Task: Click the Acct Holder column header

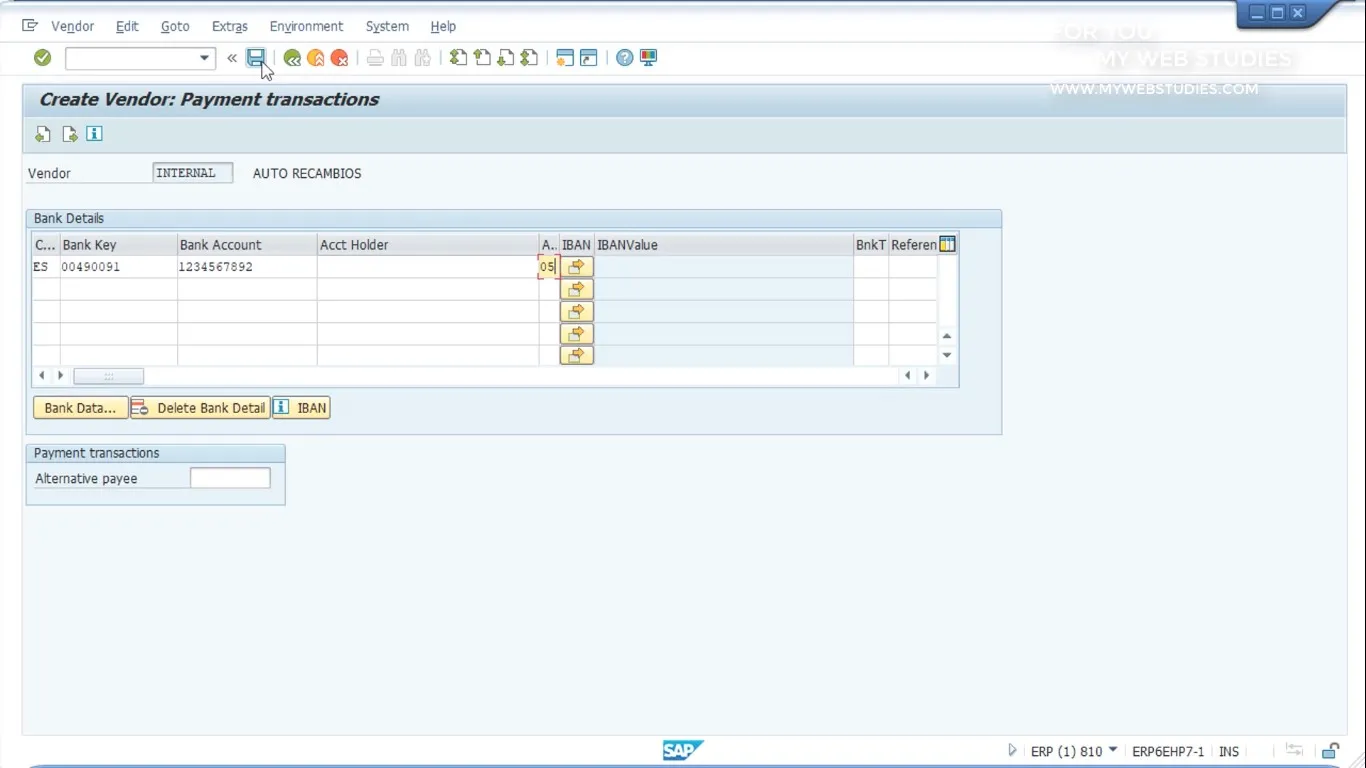Action: pos(428,245)
